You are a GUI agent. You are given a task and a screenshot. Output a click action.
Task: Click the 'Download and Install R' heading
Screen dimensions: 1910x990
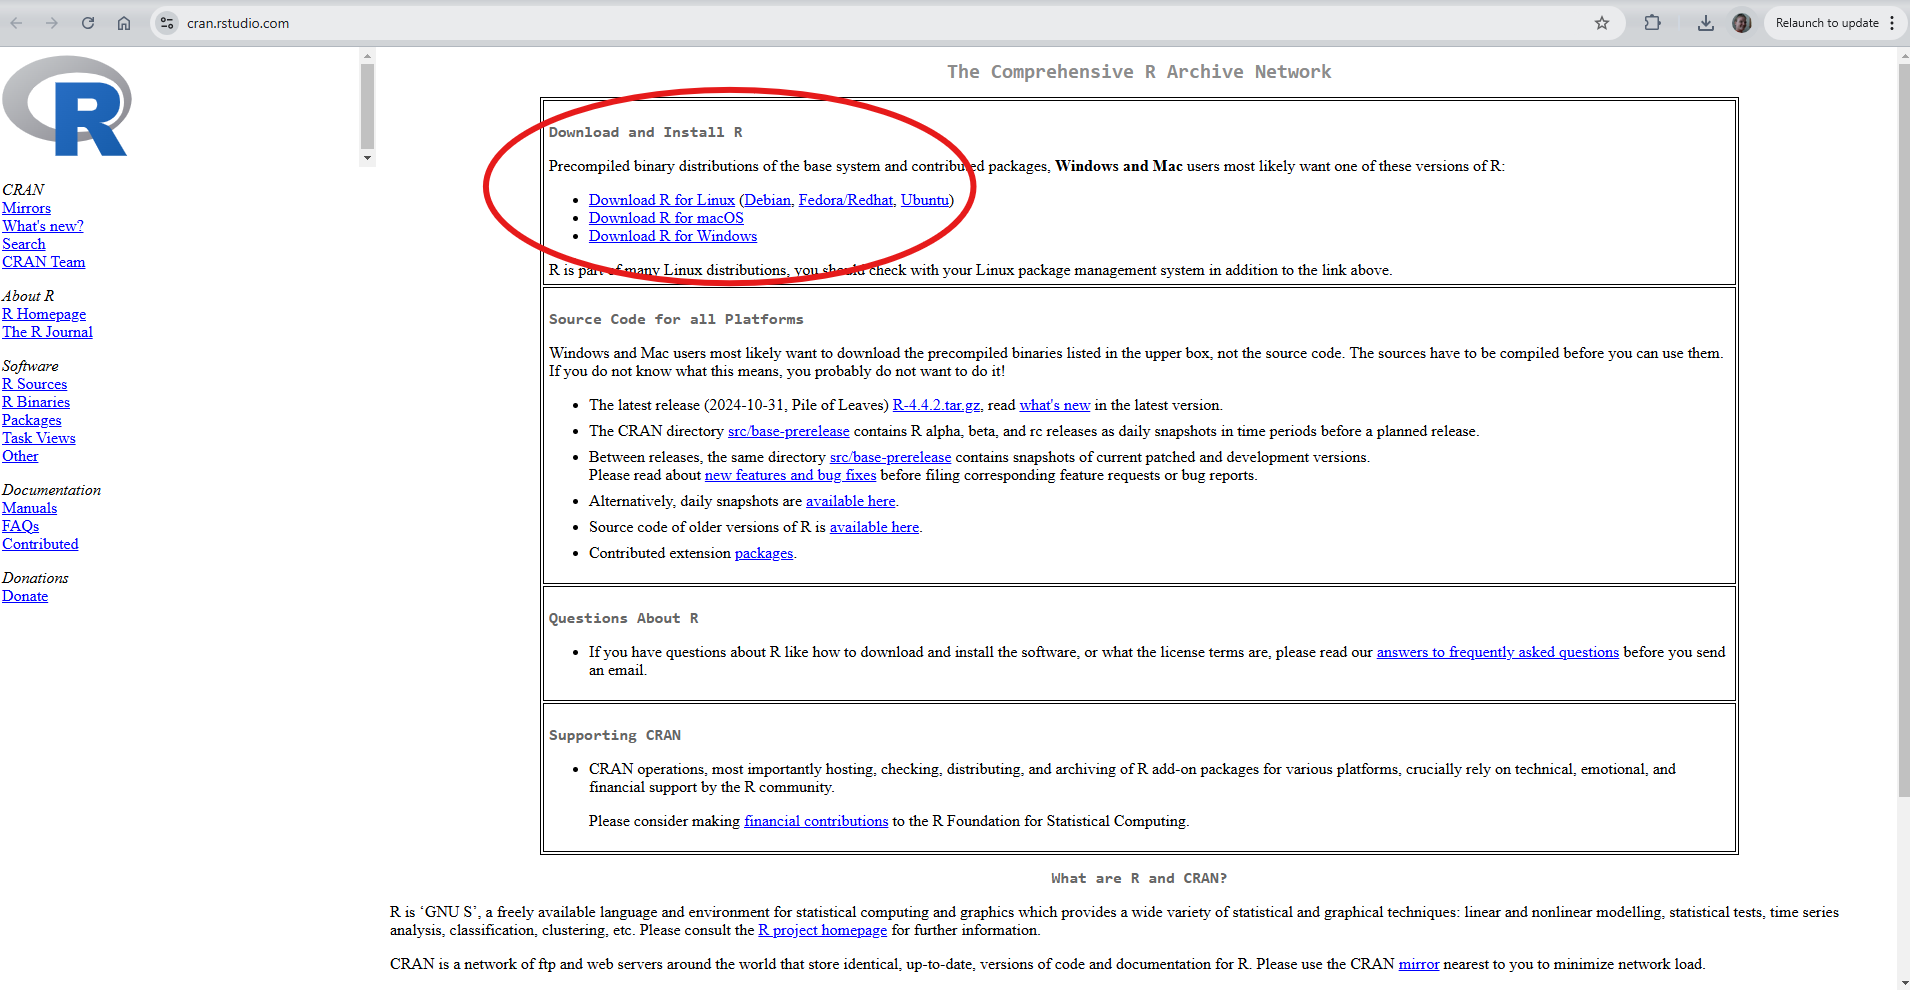(646, 132)
